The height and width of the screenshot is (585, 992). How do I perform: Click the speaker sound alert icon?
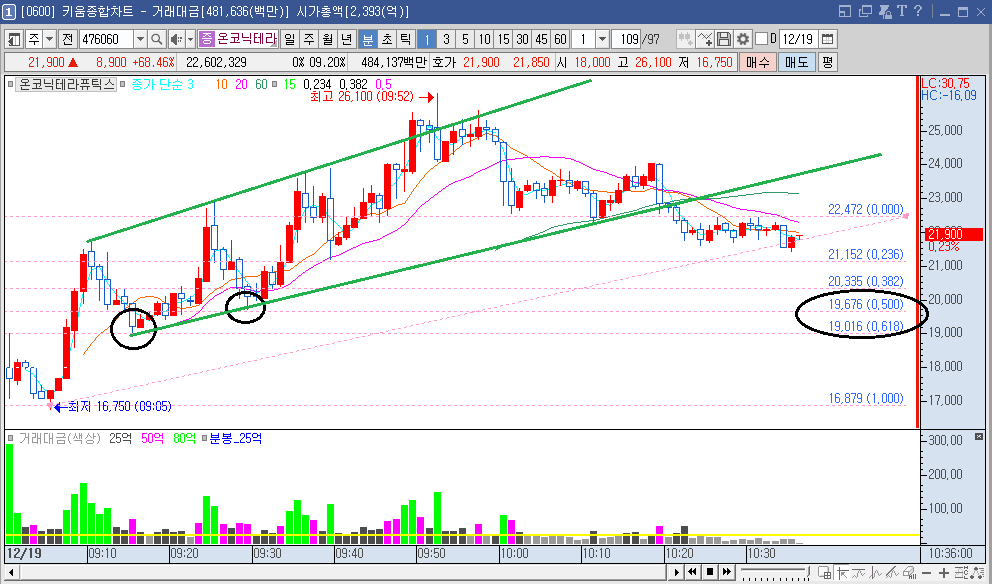(175, 39)
